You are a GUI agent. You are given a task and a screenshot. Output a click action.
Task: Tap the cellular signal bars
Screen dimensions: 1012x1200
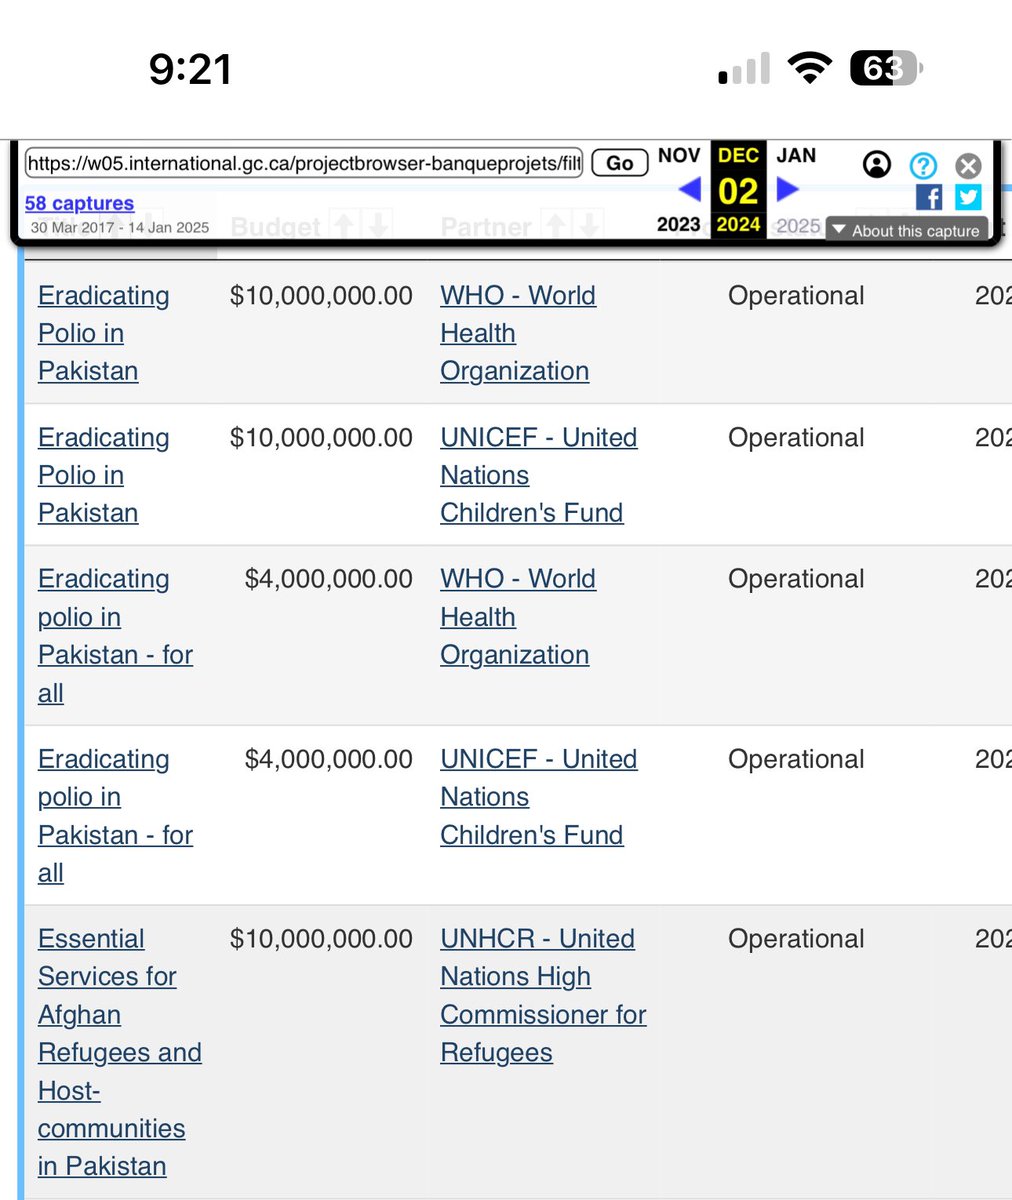[x=744, y=69]
